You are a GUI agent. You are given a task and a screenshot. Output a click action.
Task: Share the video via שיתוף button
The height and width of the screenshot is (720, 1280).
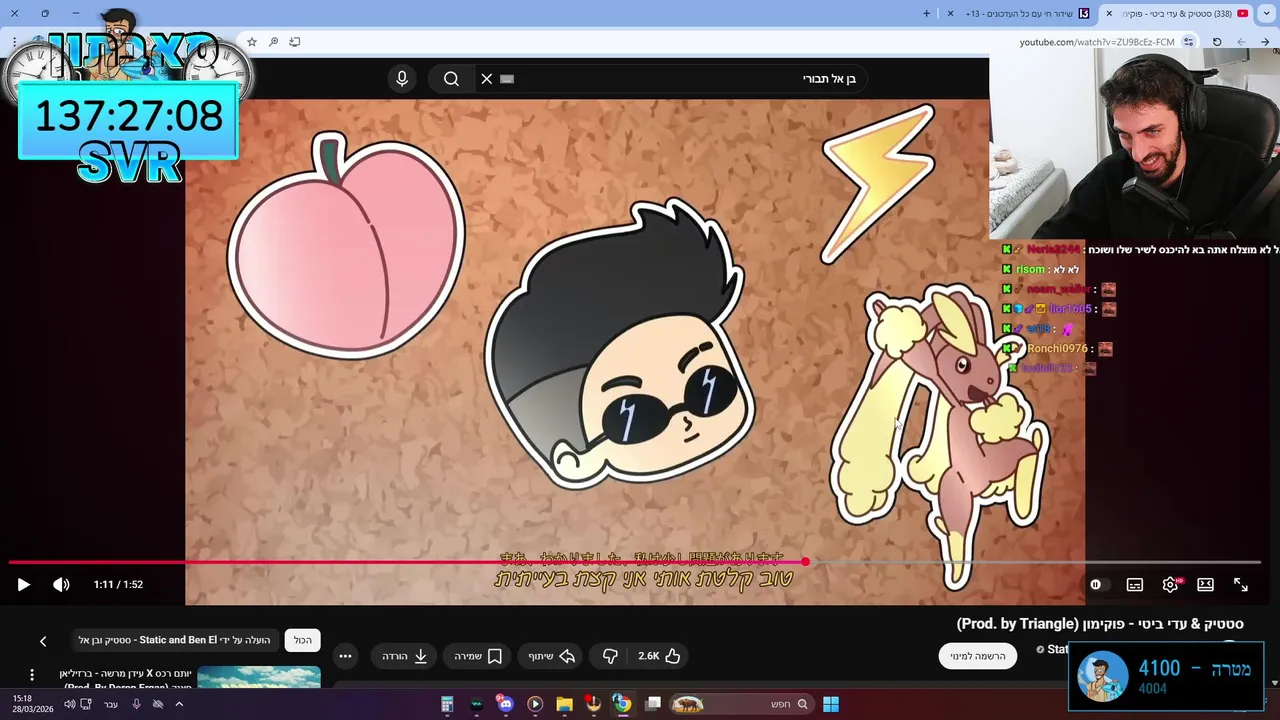click(552, 656)
